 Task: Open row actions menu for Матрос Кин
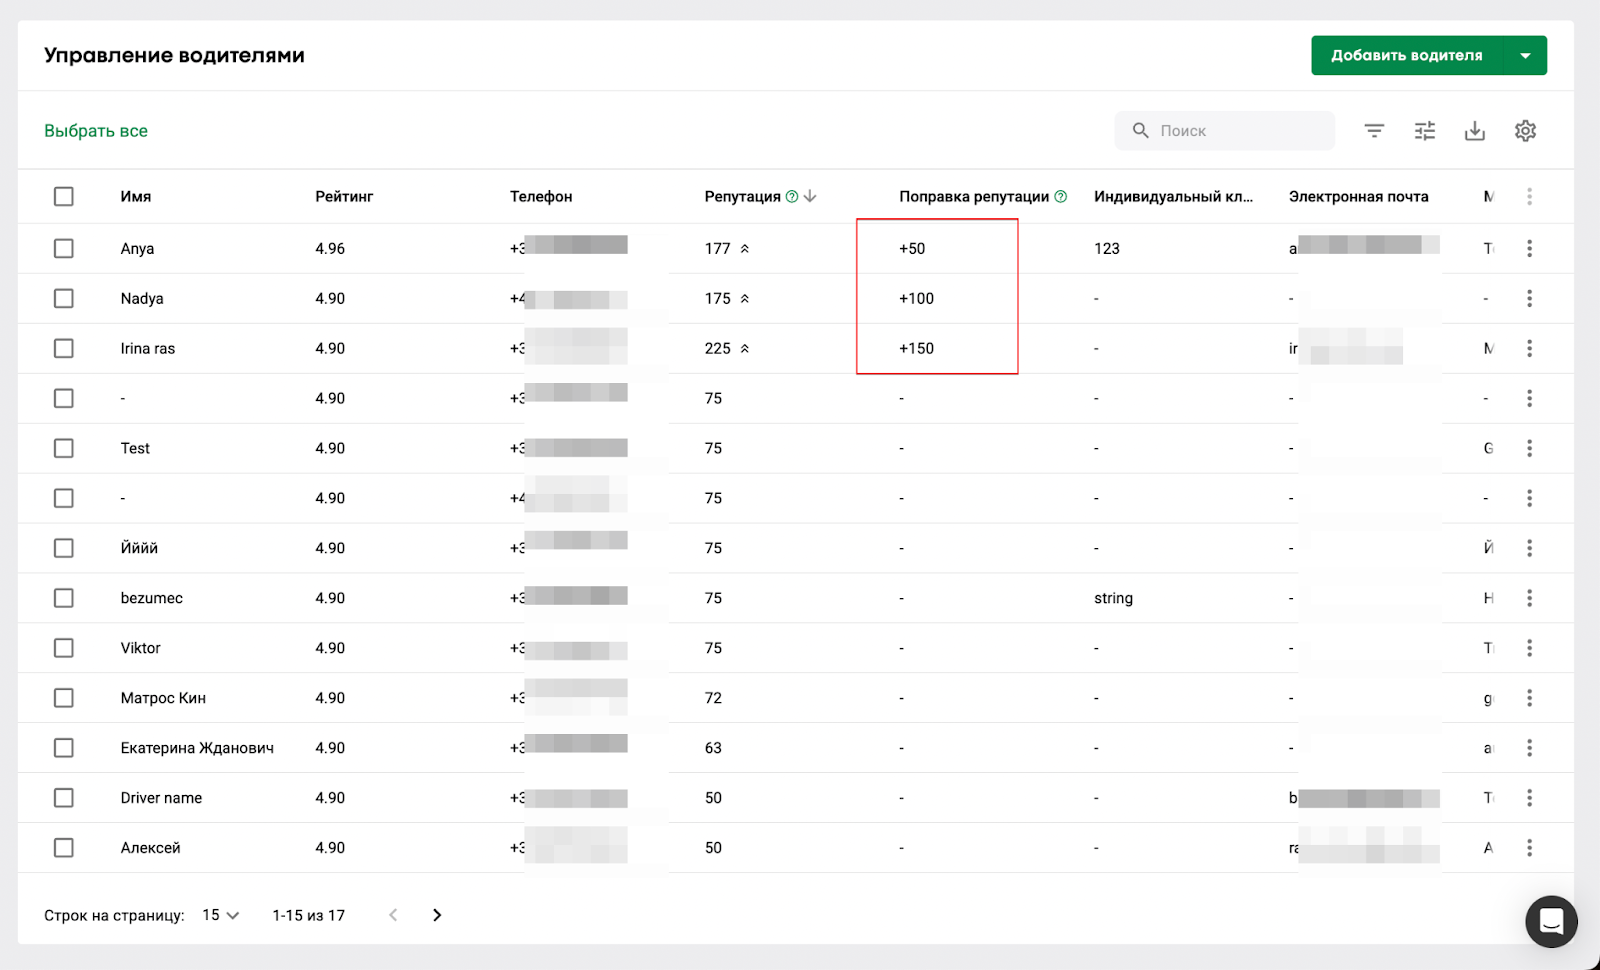click(x=1529, y=698)
